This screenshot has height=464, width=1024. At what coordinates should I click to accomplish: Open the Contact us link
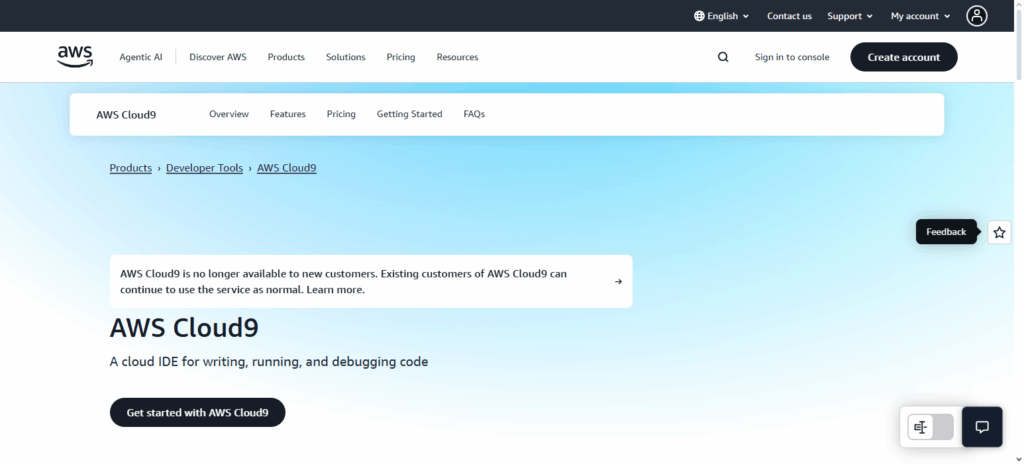(x=789, y=16)
